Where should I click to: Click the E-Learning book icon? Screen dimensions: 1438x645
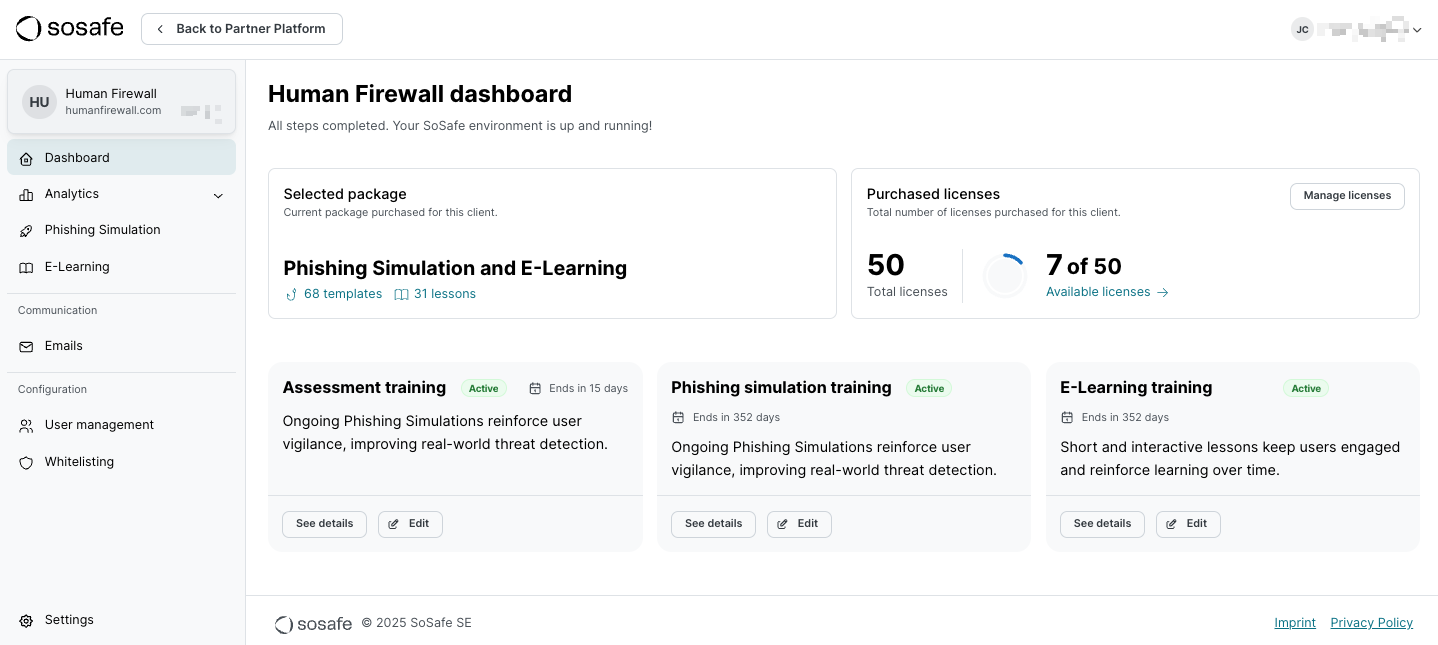click(26, 268)
